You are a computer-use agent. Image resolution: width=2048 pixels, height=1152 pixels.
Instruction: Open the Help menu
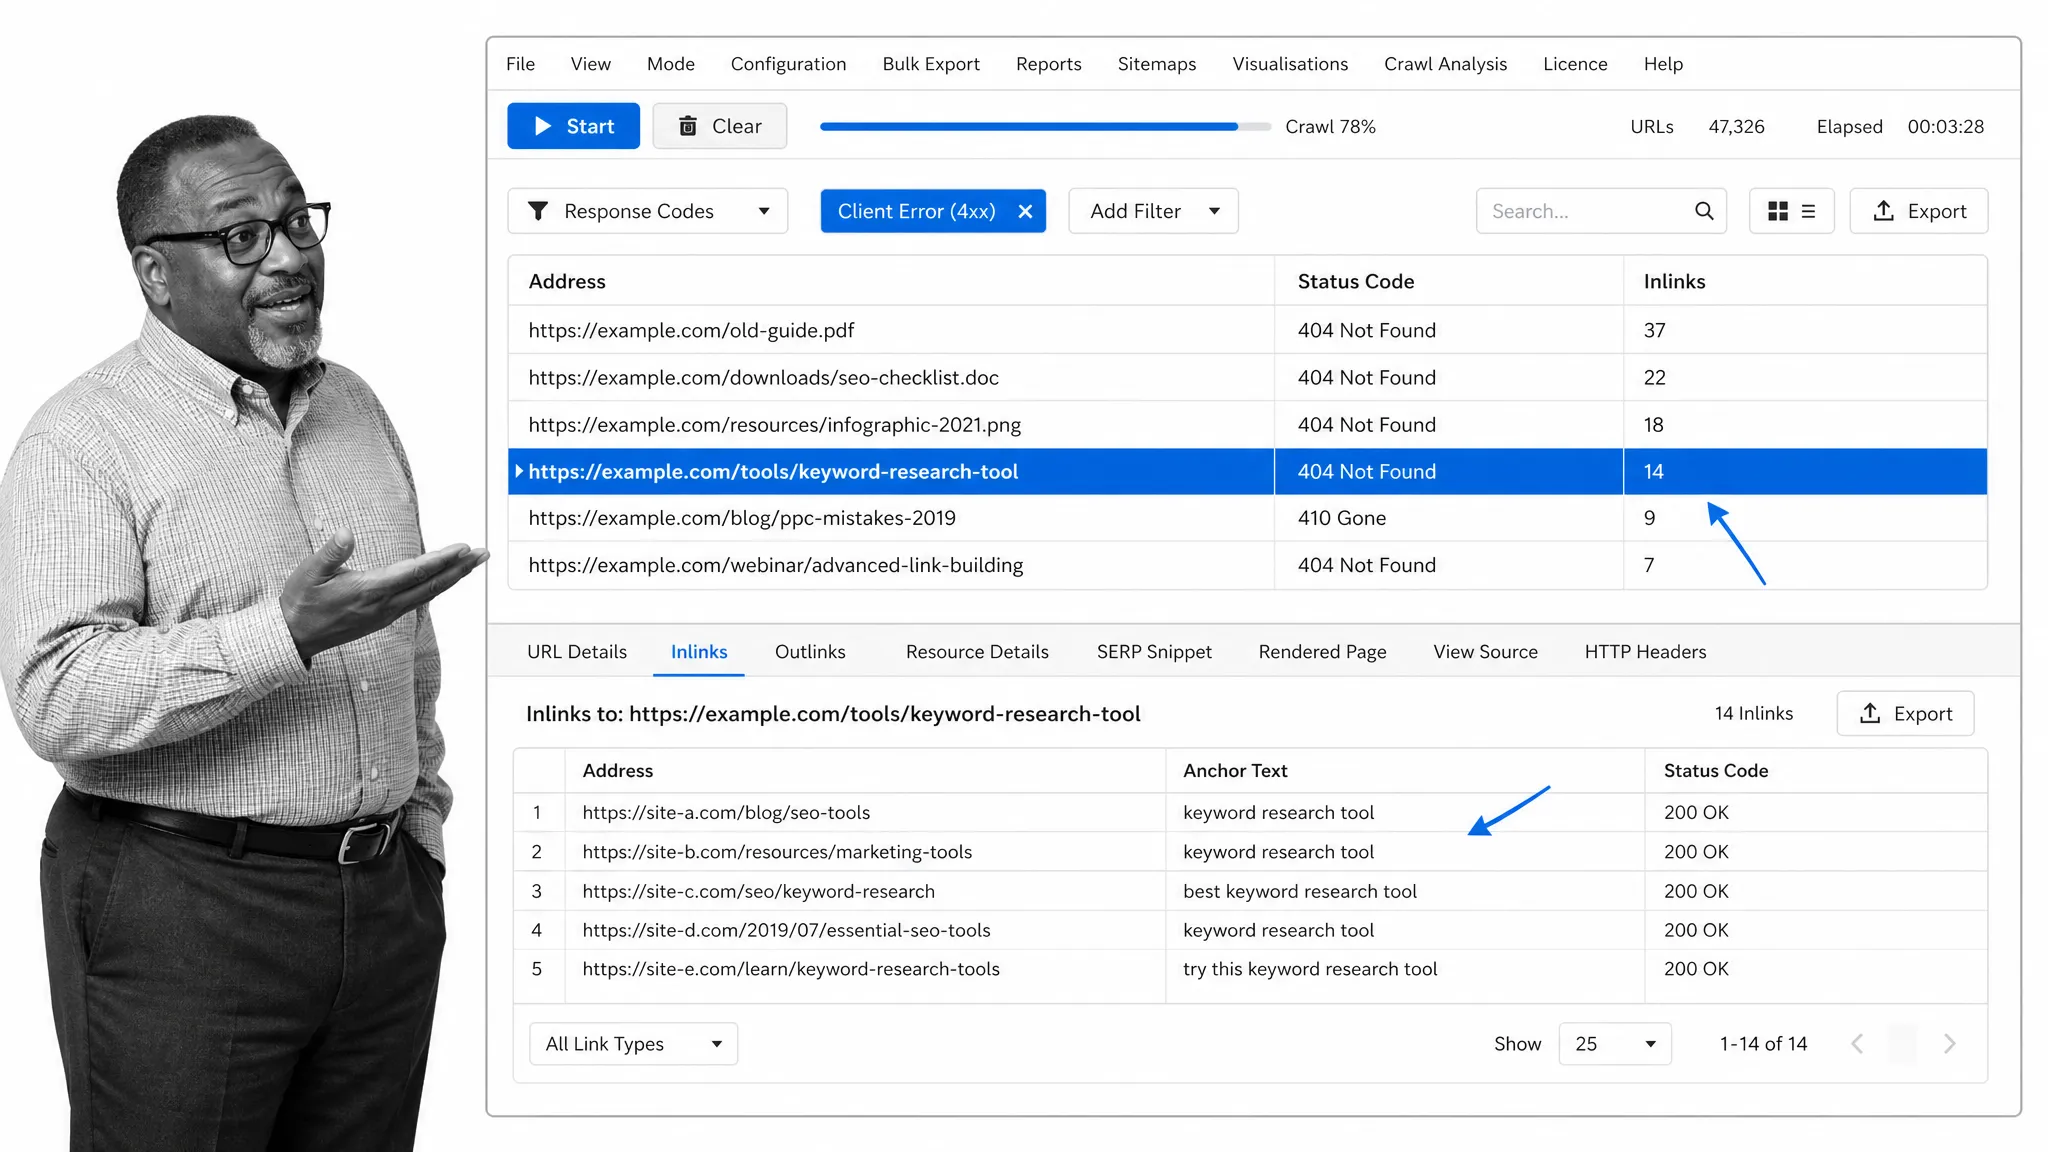(1663, 64)
